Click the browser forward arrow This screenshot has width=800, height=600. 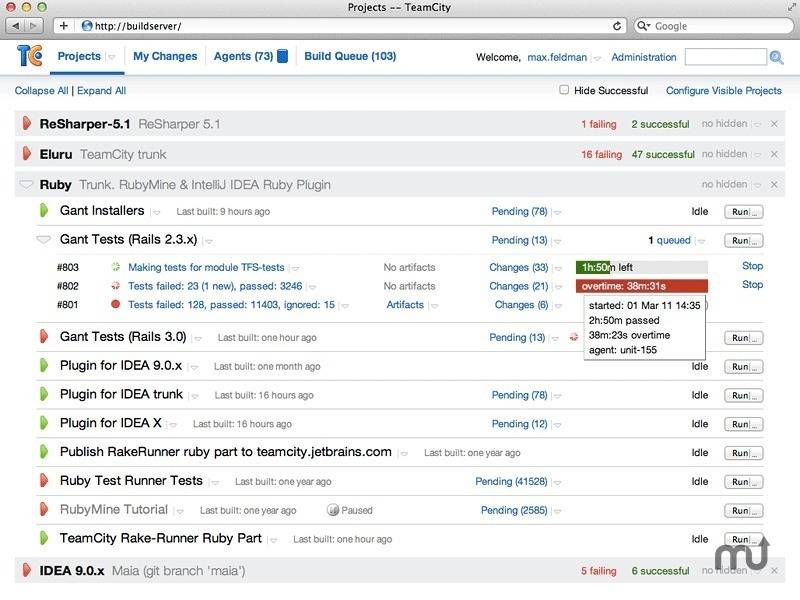33,26
